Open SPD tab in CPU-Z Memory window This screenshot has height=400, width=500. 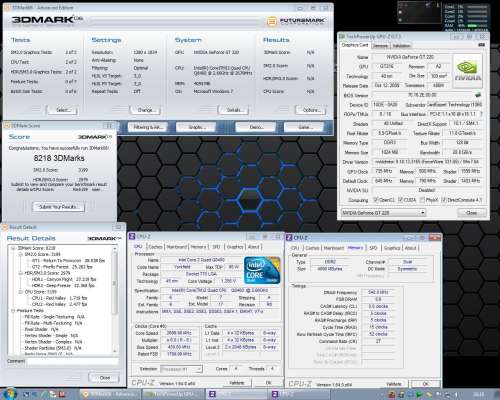coord(373,248)
